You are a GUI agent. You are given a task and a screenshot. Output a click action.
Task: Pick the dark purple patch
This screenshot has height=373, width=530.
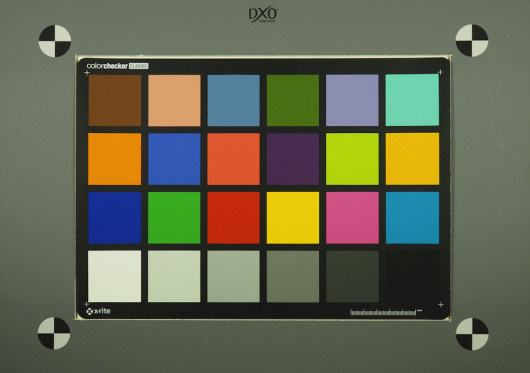[293, 159]
